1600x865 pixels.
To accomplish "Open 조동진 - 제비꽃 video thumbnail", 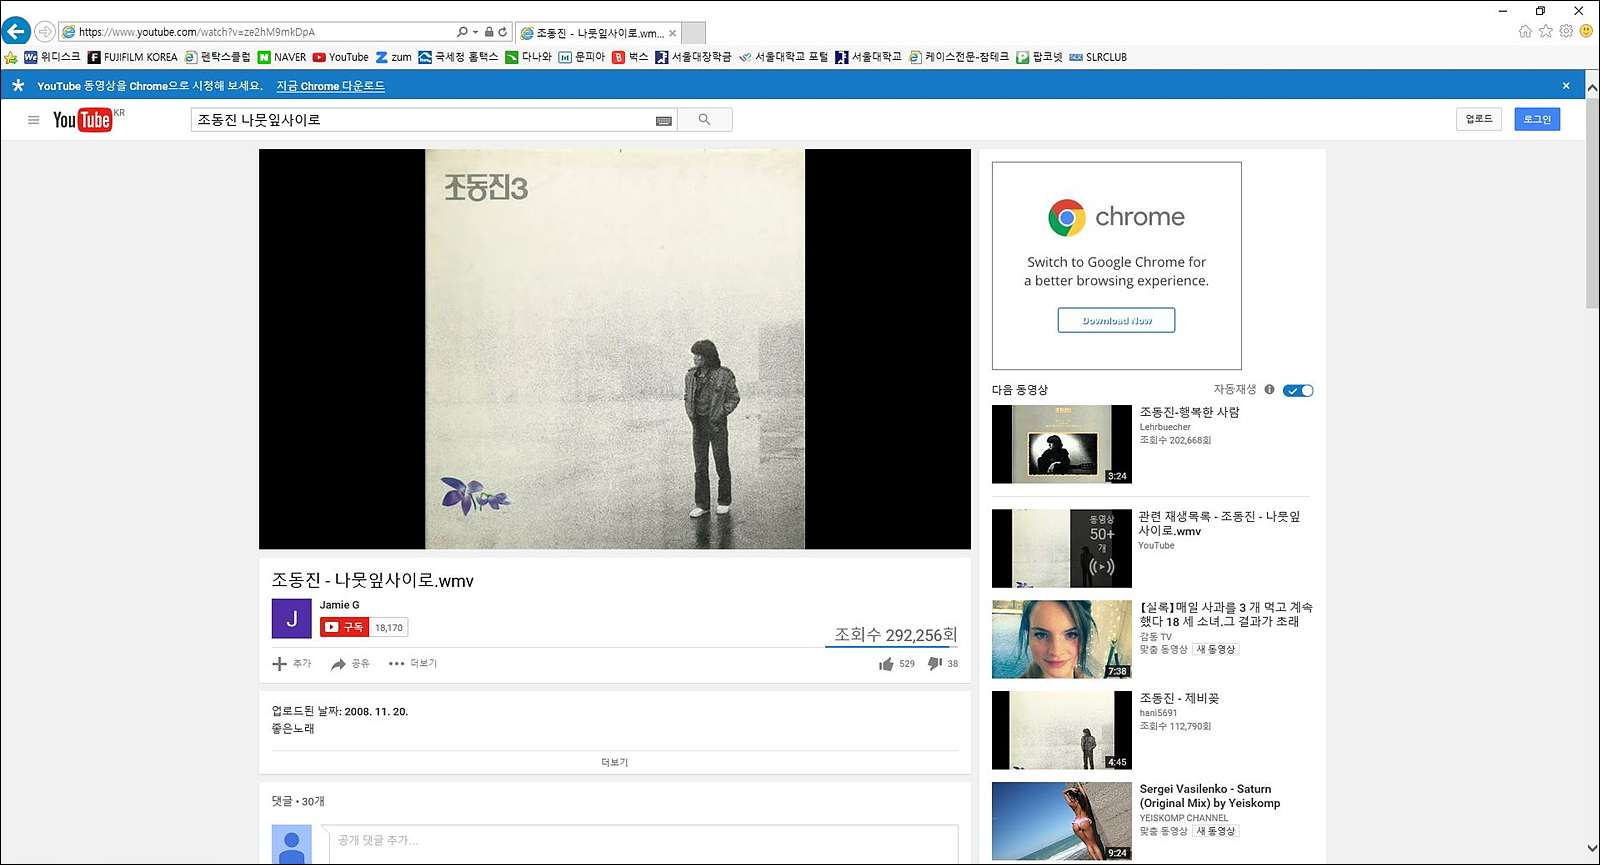I will pos(1062,730).
